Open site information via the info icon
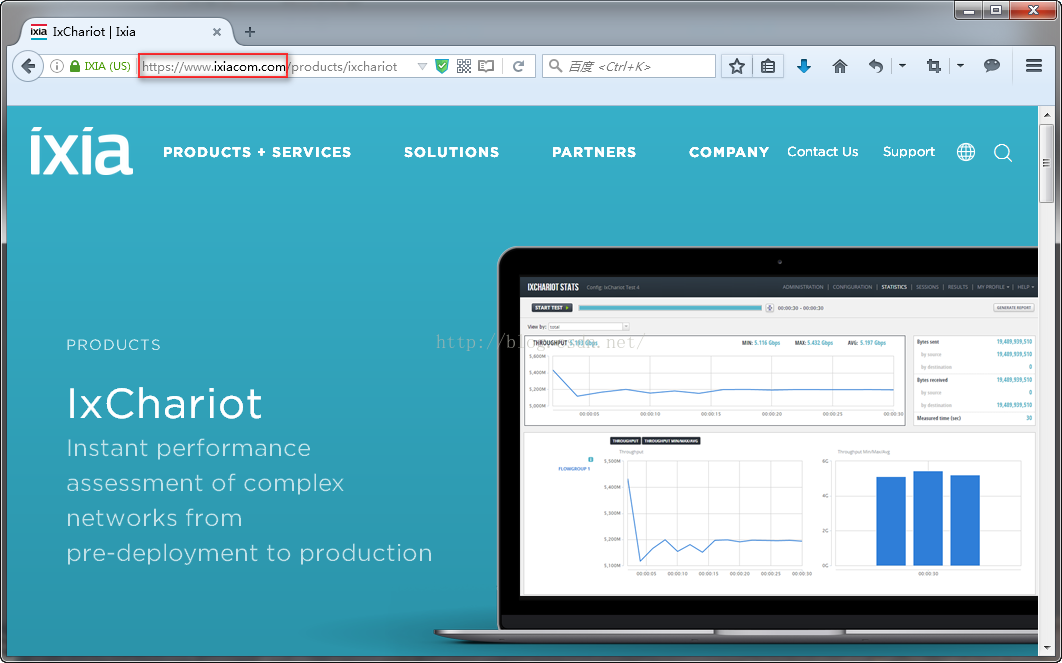Viewport: 1062px width, 663px height. coord(57,66)
